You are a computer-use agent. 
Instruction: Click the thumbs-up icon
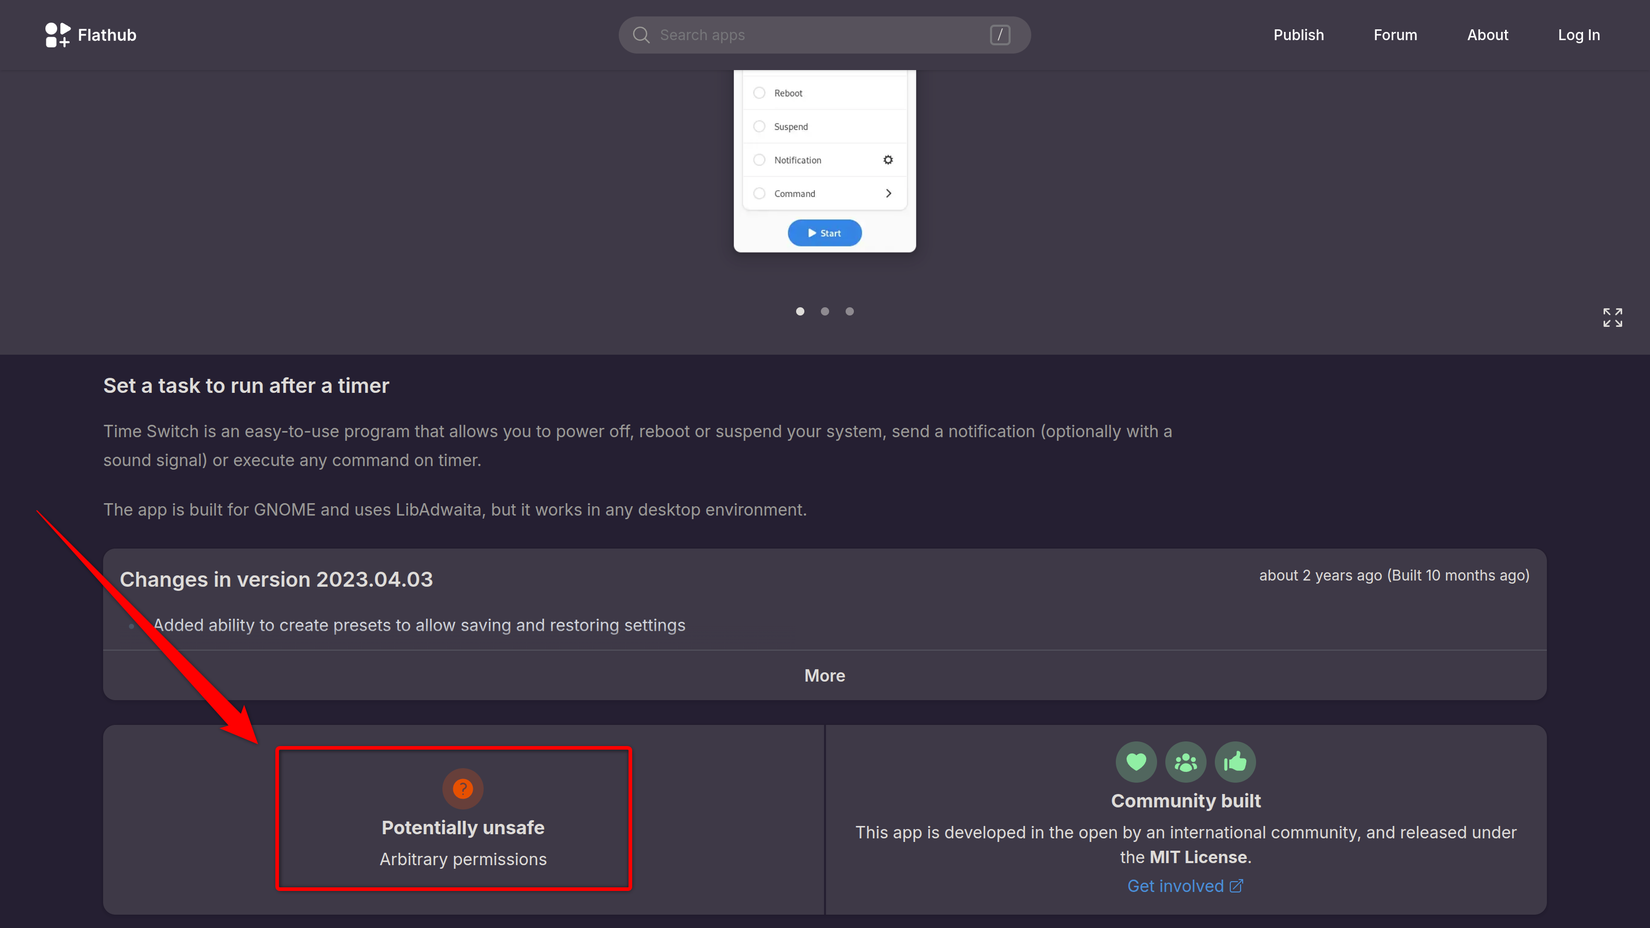1235,761
